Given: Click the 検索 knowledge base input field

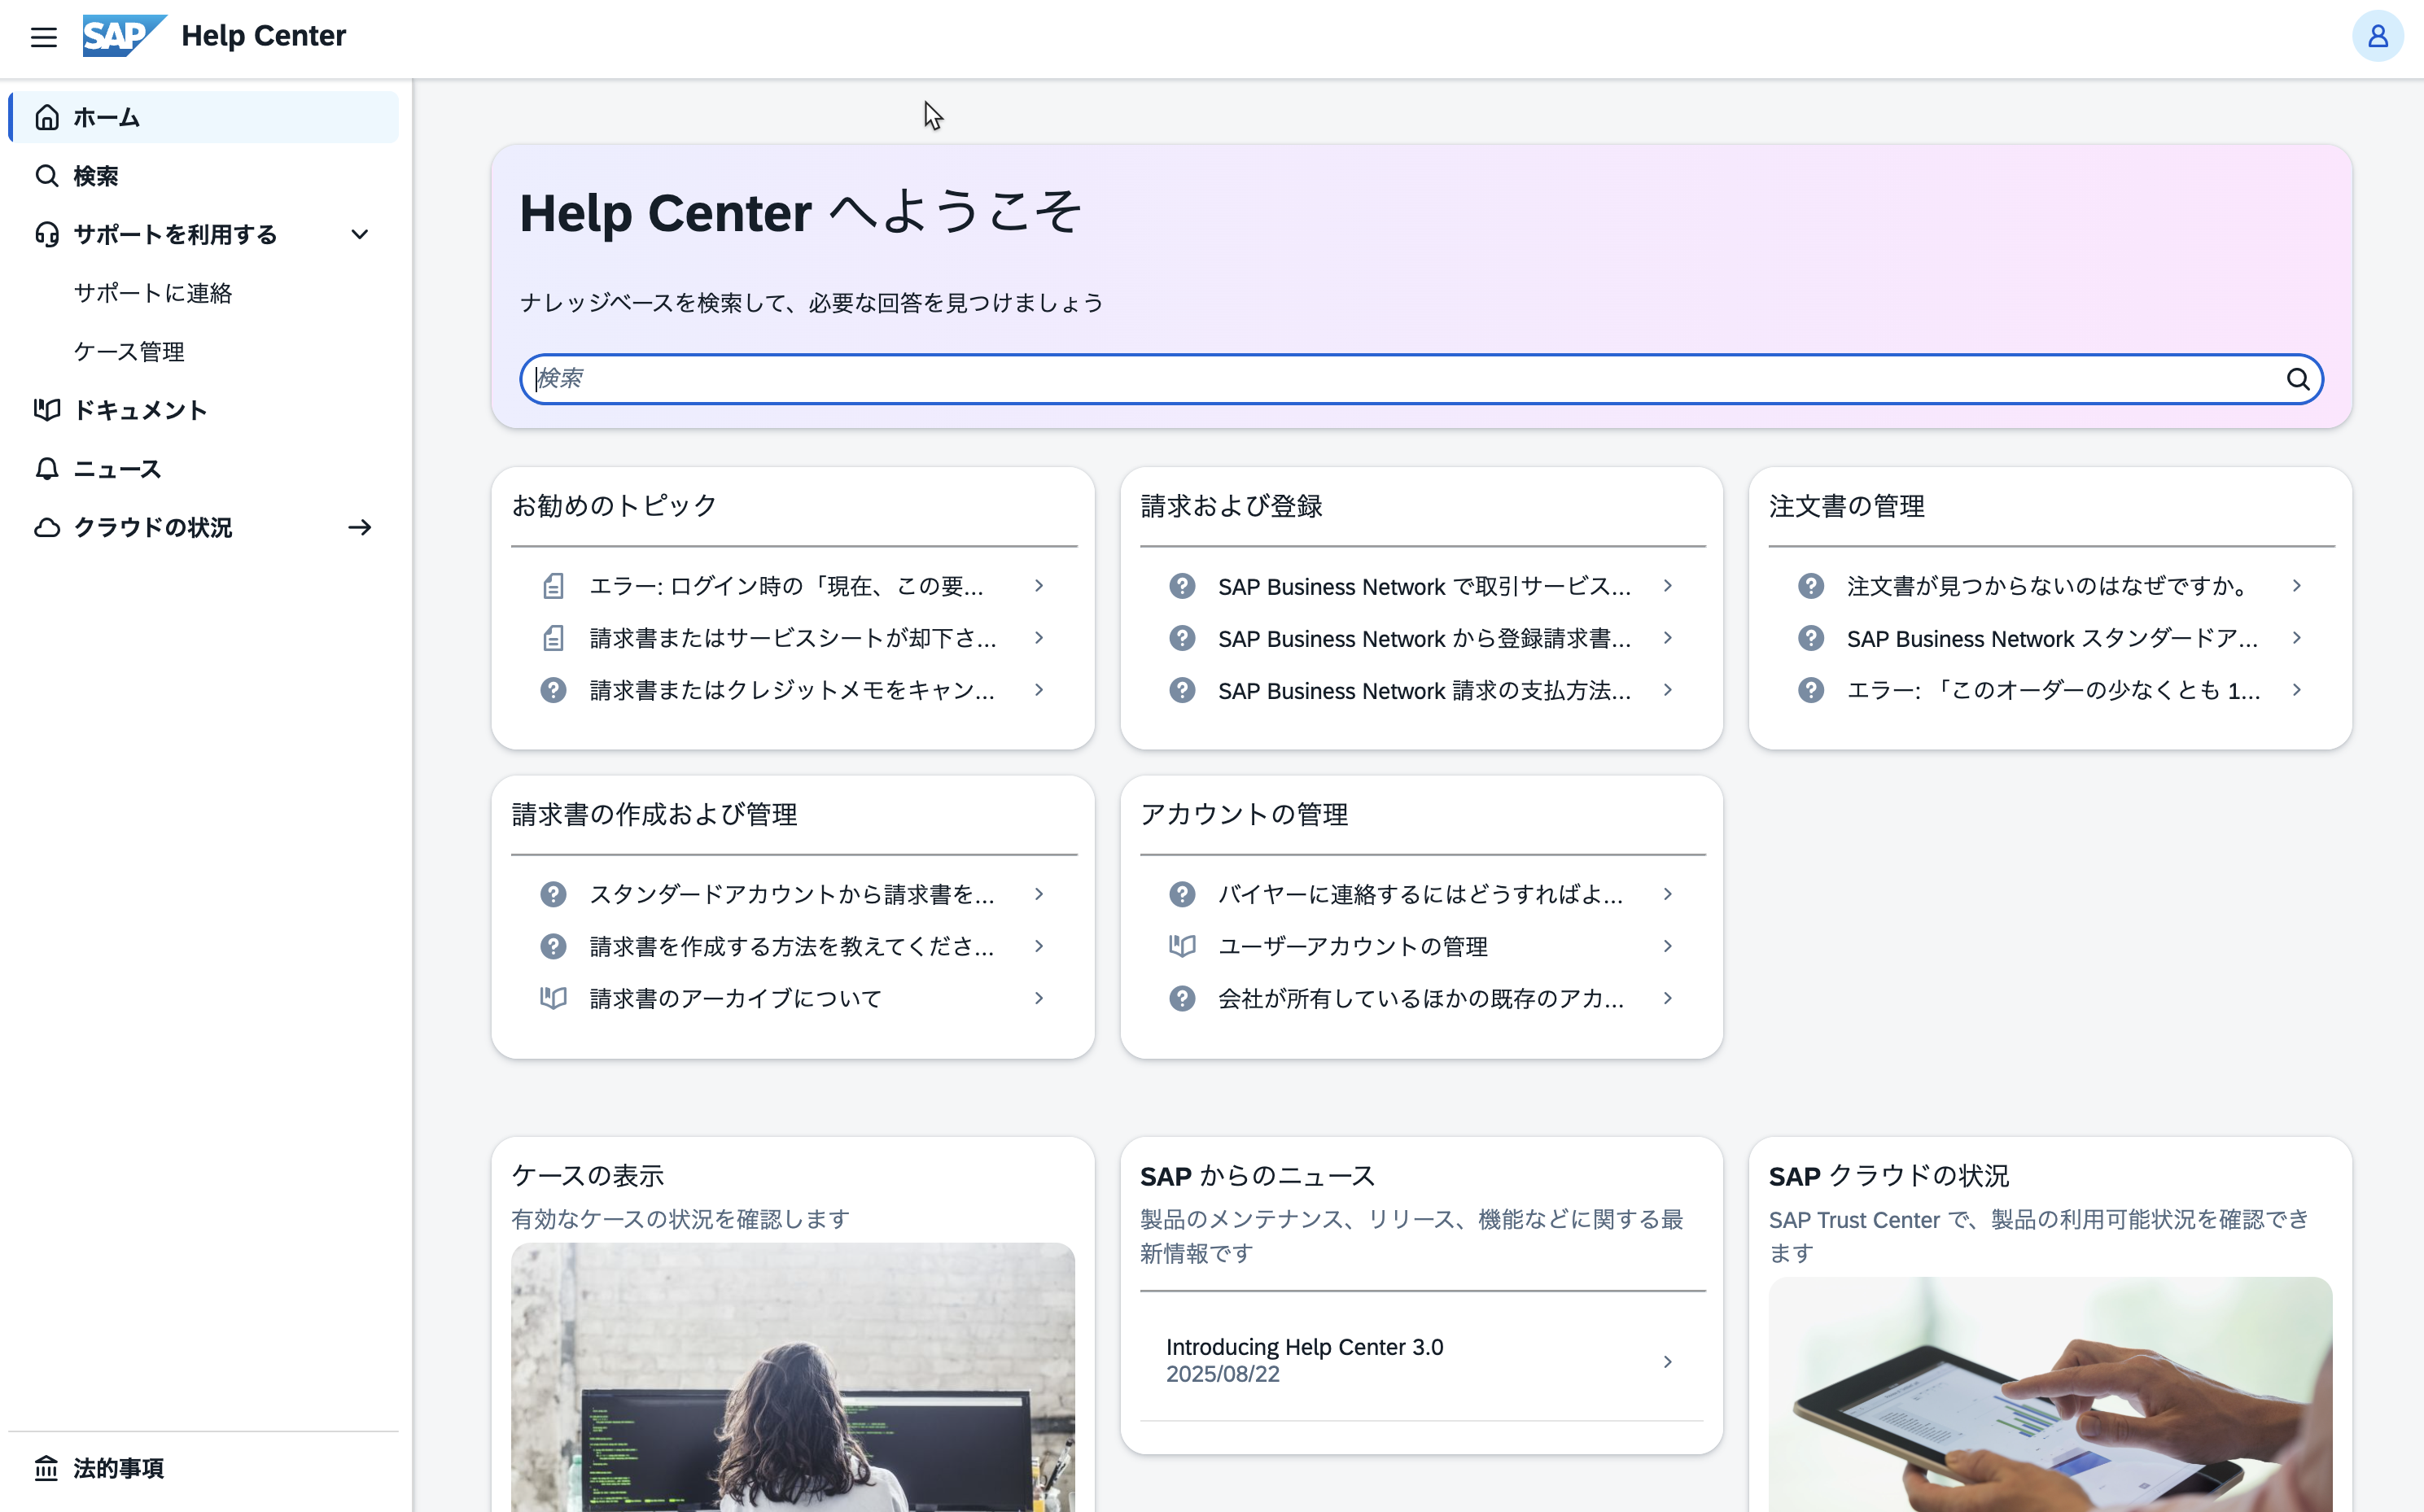Looking at the screenshot, I should 1400,379.
